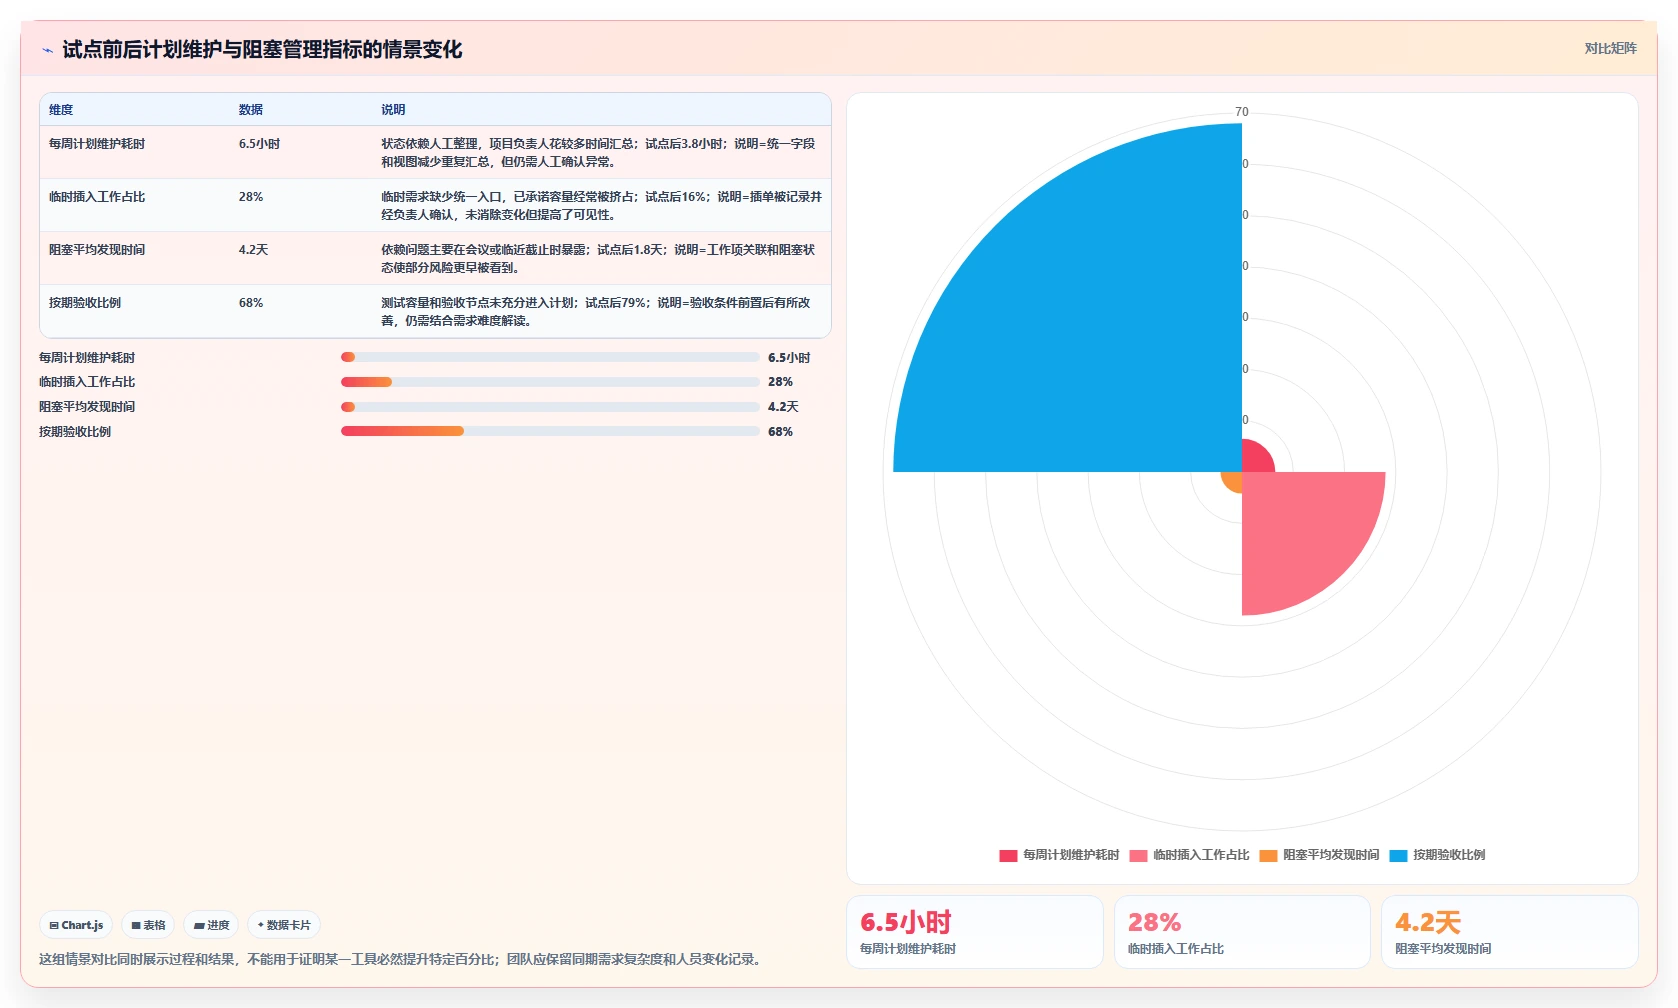Click the 说明 column header
The image size is (1678, 1008).
(x=393, y=110)
